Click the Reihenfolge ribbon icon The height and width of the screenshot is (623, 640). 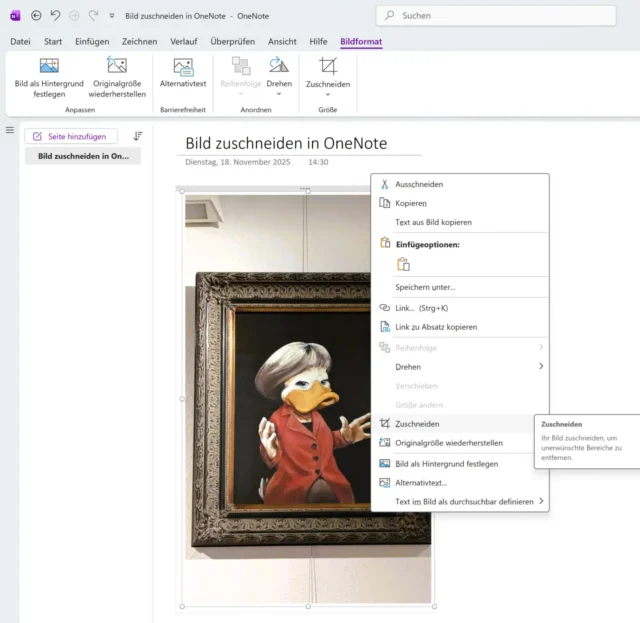coord(241,66)
